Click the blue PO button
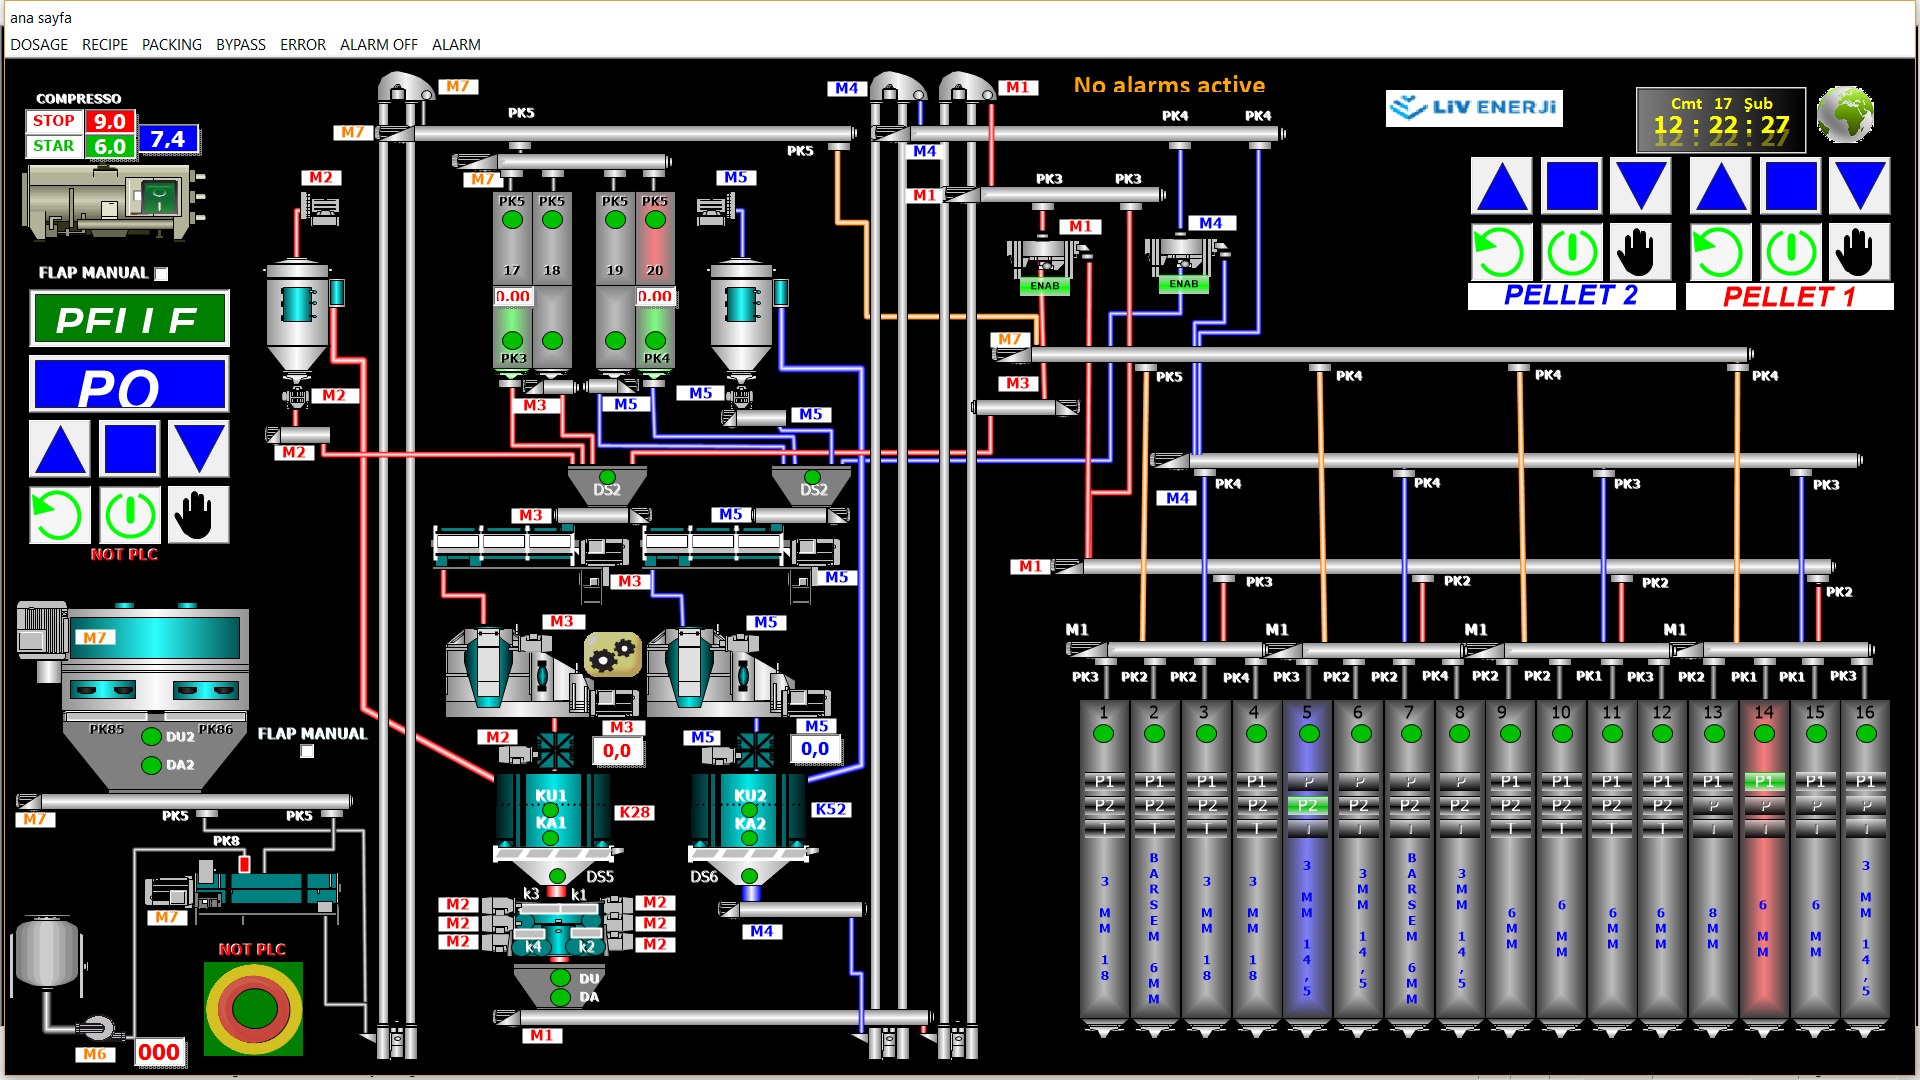This screenshot has height=1080, width=1920. (129, 385)
